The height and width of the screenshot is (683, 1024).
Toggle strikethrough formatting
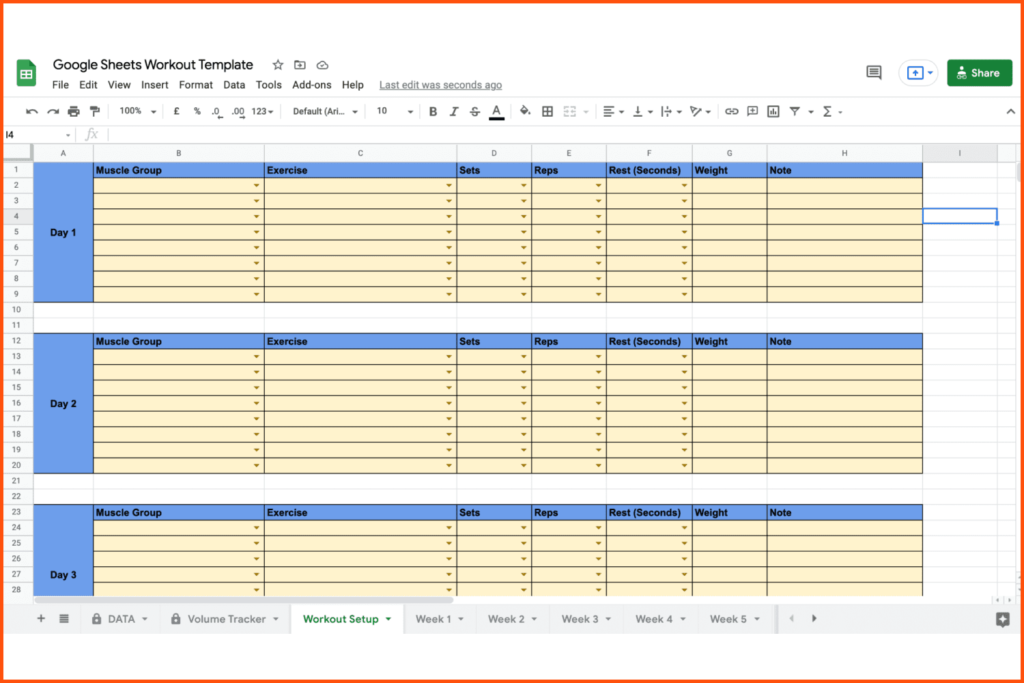pyautogui.click(x=473, y=111)
